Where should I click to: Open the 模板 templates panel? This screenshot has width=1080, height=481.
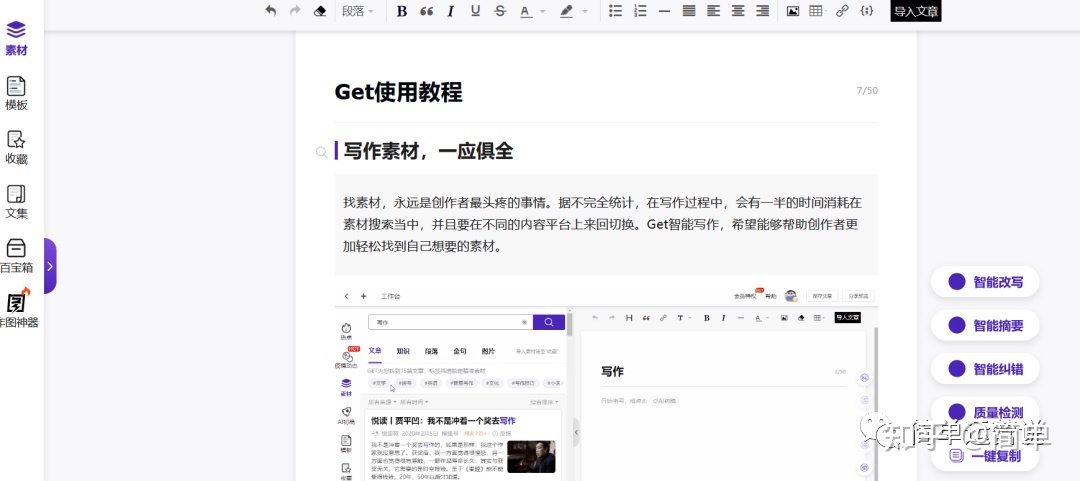[16, 93]
